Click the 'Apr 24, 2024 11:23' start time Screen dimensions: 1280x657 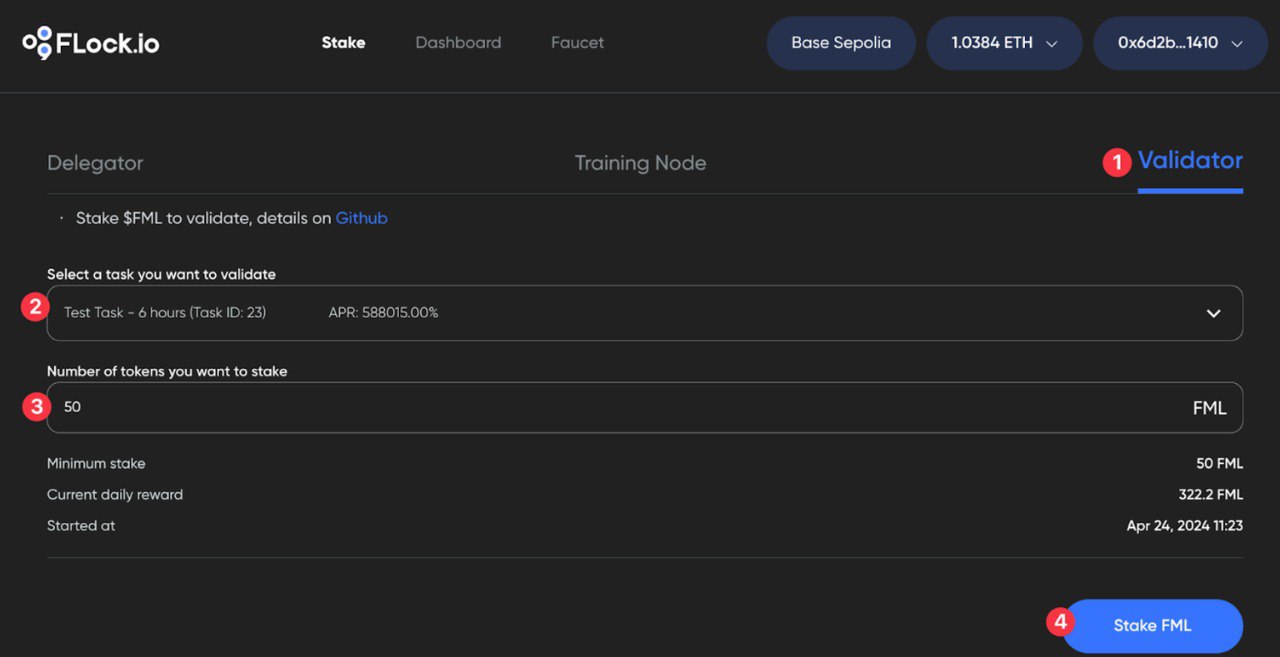1185,526
